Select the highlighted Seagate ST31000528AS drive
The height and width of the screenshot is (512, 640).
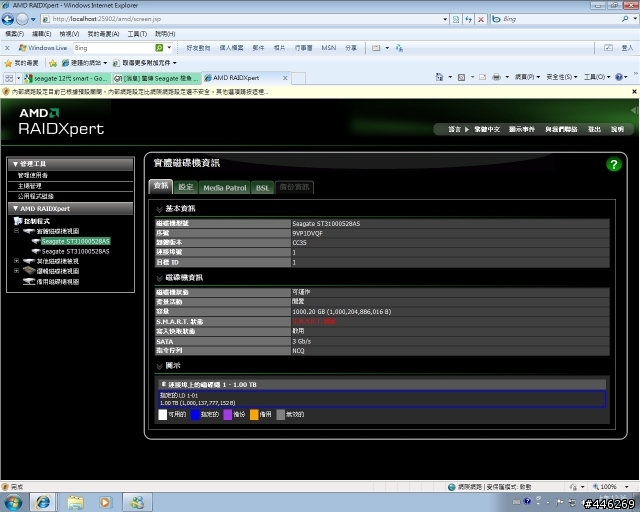click(x=76, y=241)
